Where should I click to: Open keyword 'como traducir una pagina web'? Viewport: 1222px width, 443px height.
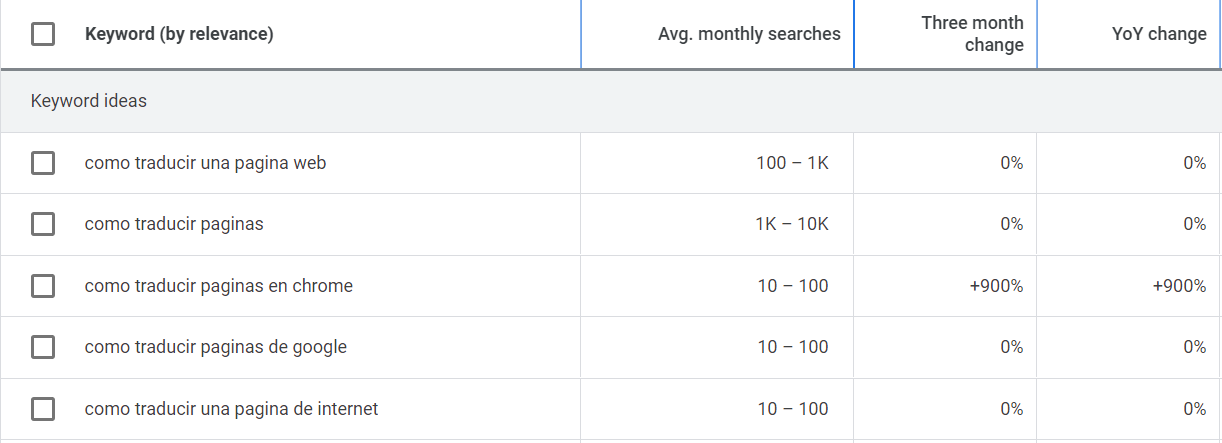coord(205,163)
